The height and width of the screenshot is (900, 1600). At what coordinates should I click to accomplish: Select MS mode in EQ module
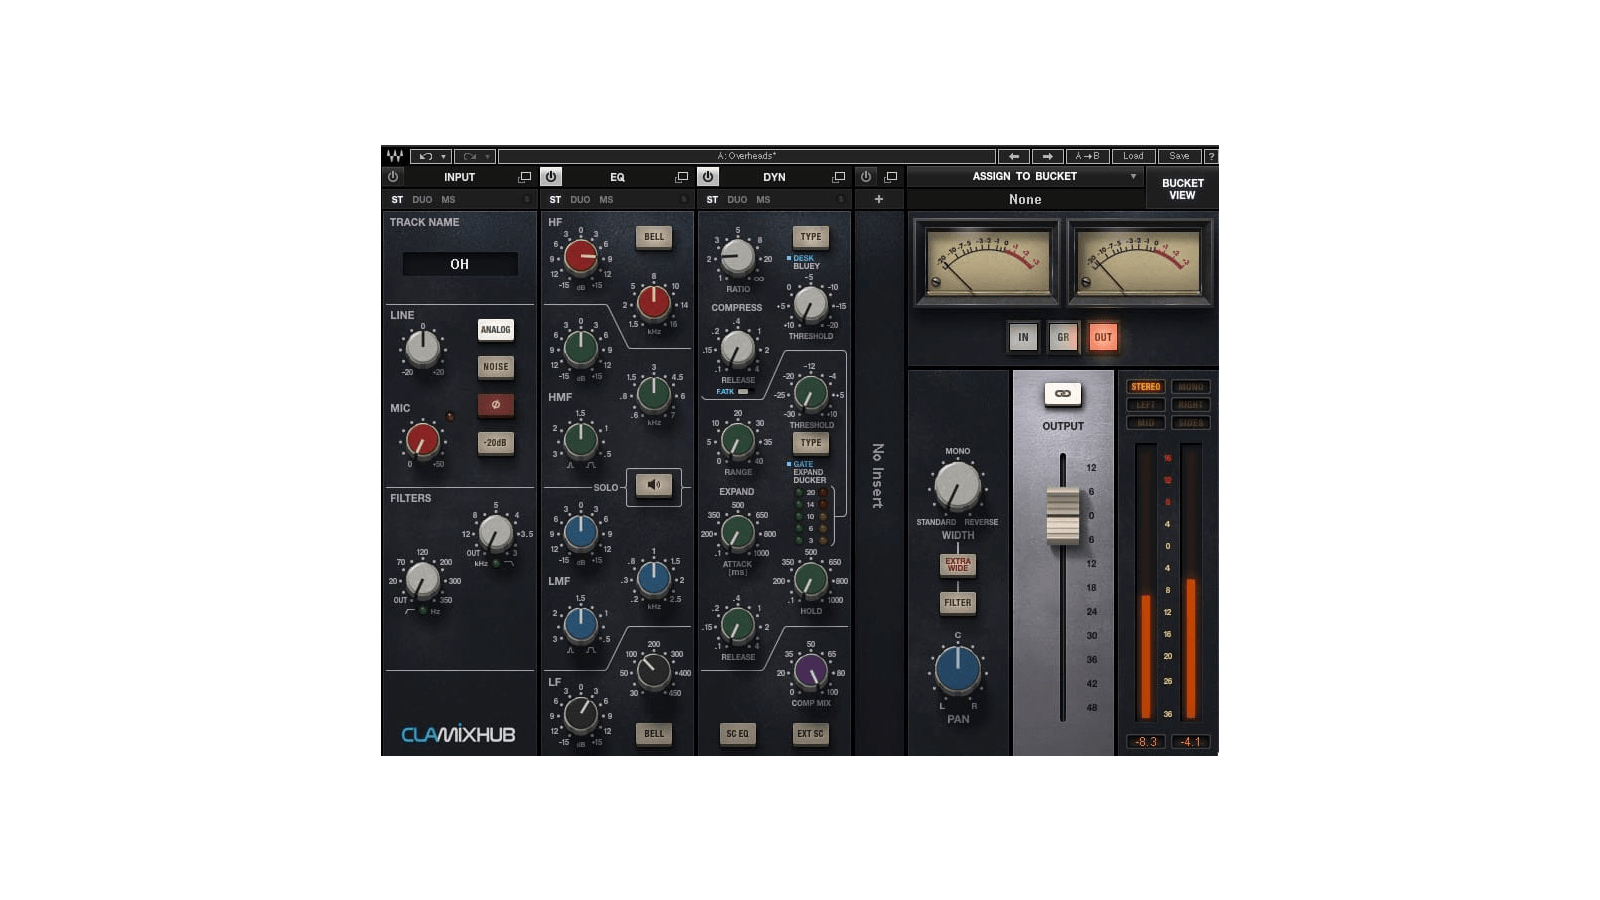(x=606, y=200)
